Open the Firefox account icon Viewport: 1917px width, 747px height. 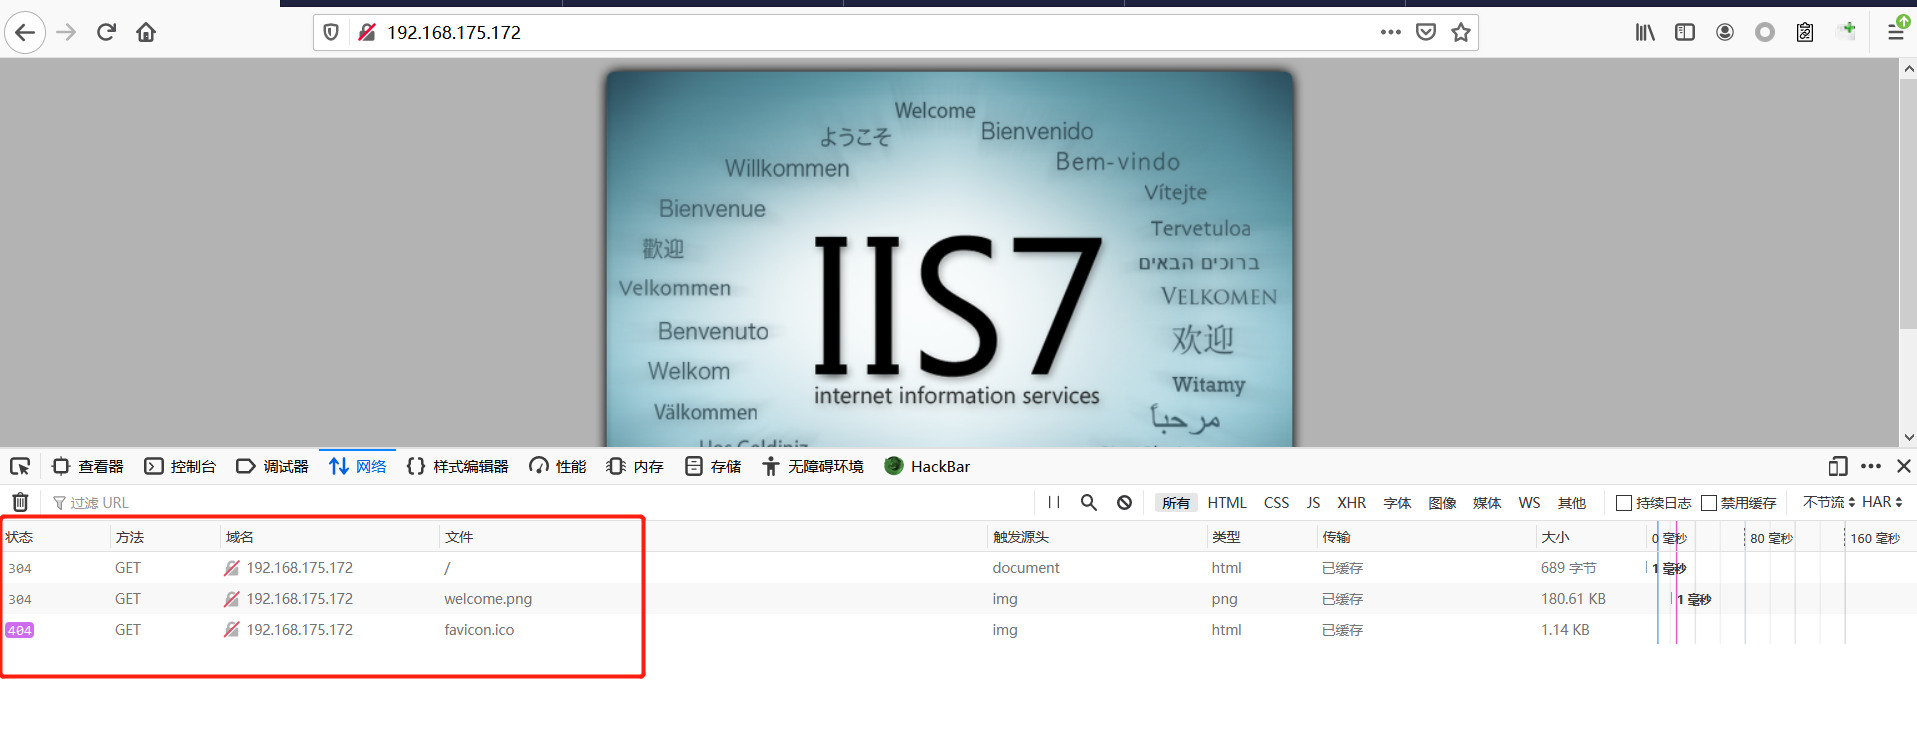pyautogui.click(x=1725, y=32)
